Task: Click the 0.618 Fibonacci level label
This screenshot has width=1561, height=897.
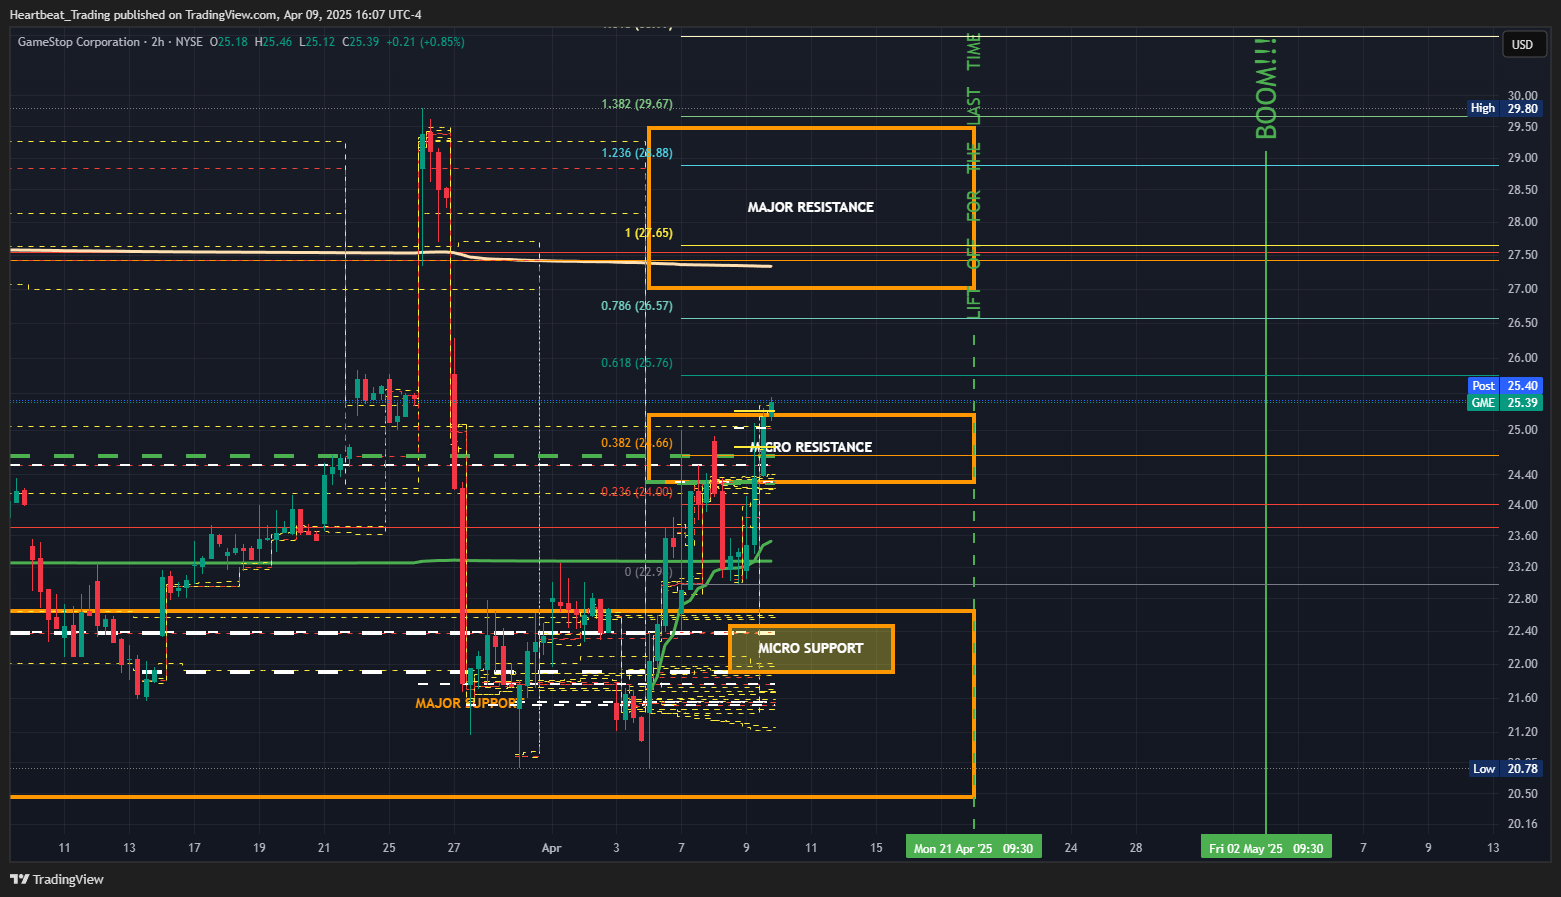Action: tap(637, 363)
